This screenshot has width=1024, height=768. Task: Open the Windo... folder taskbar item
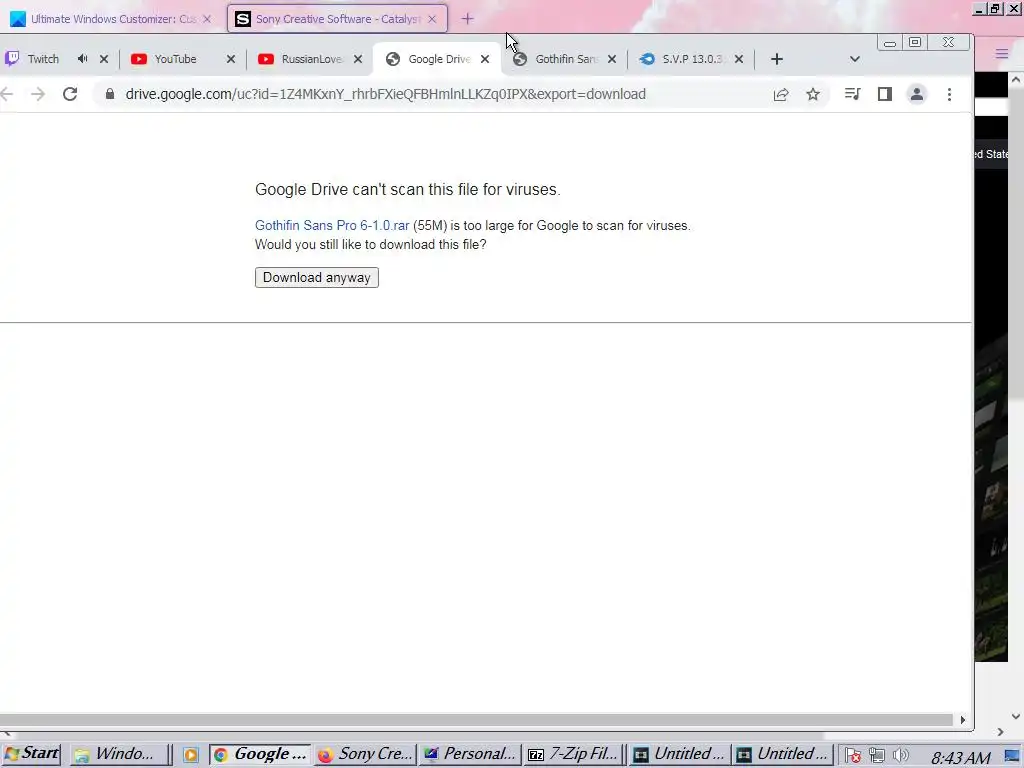coord(118,754)
